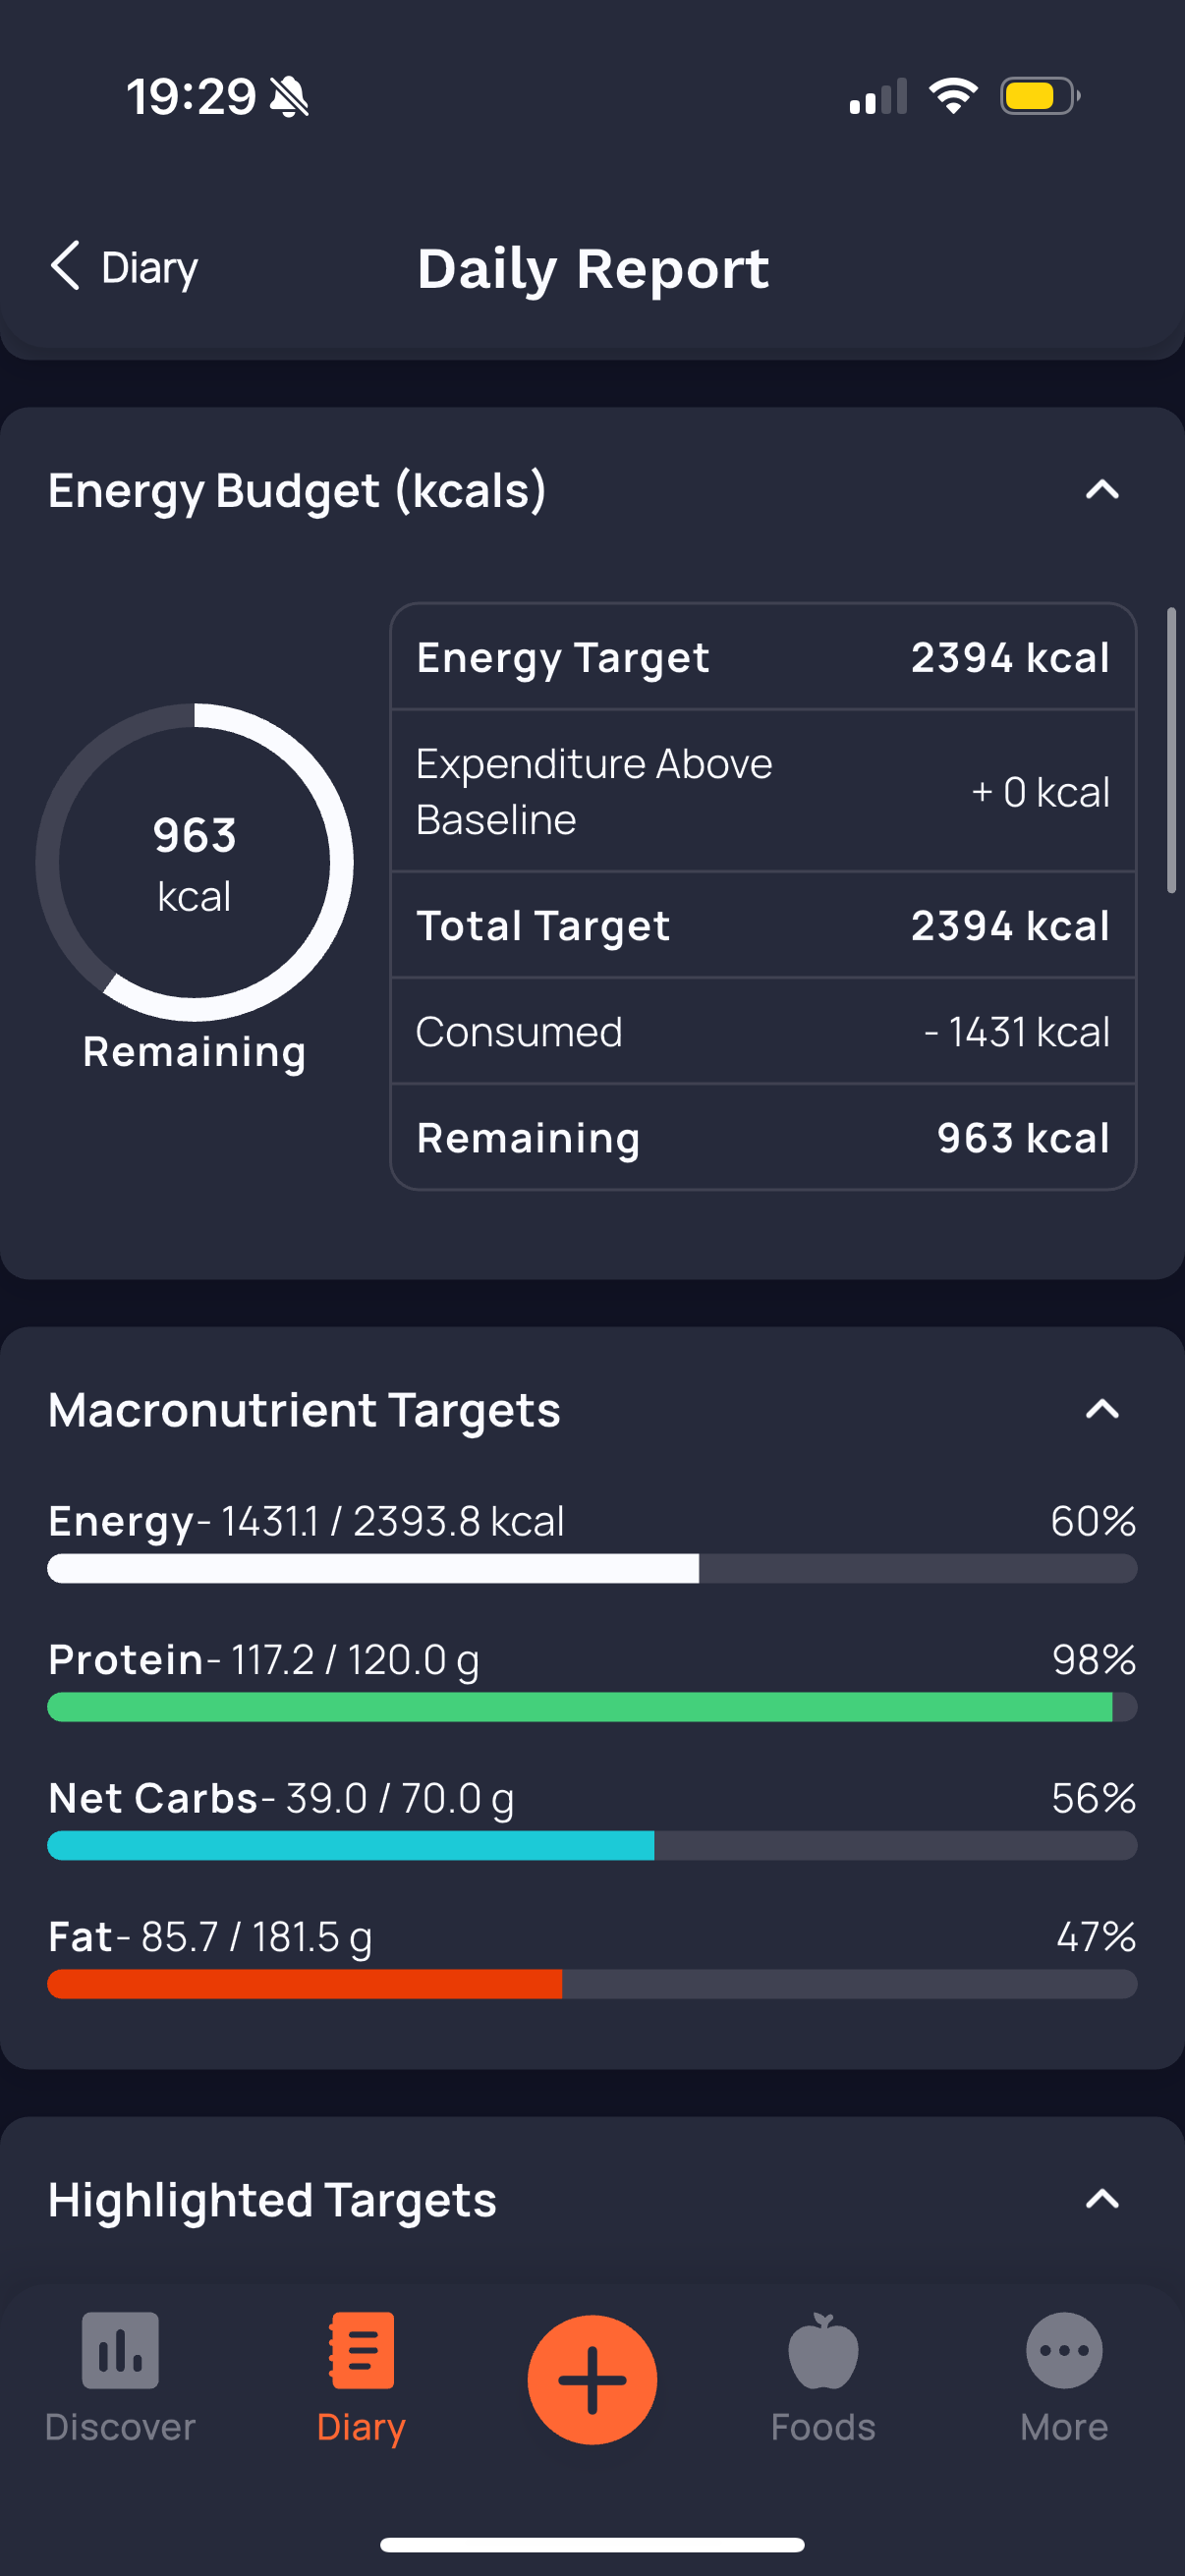
Task: Go back via the Diary link
Action: tap(149, 268)
